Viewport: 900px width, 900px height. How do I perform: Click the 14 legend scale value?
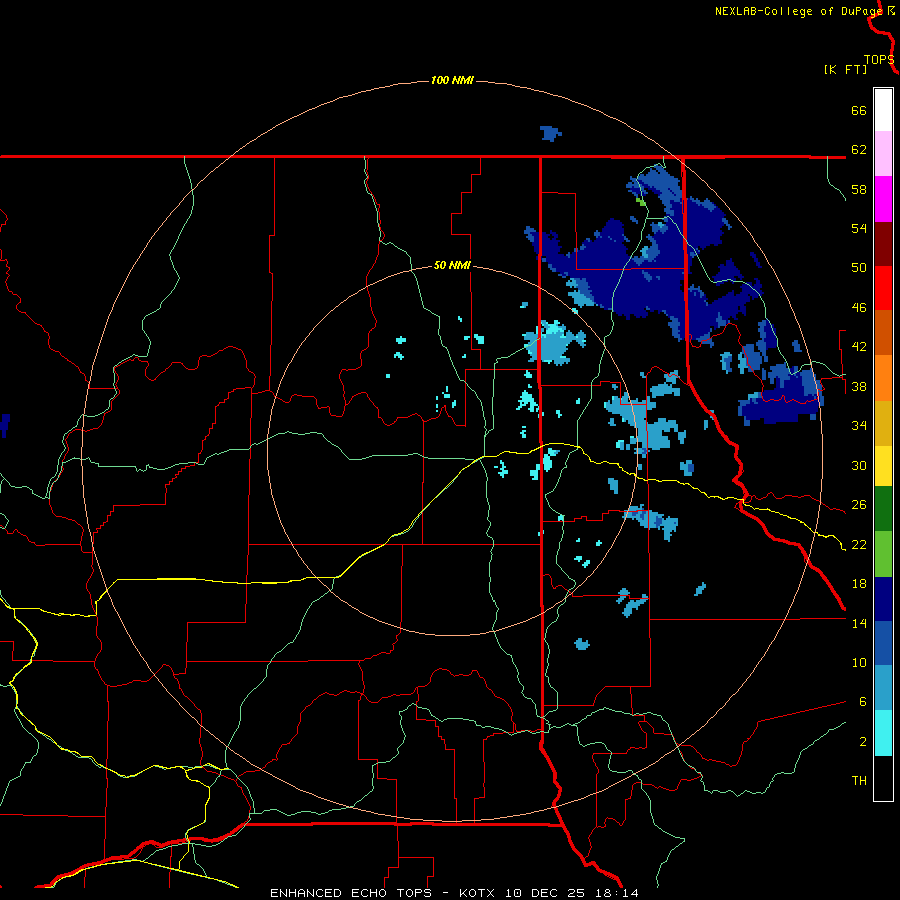(x=859, y=623)
